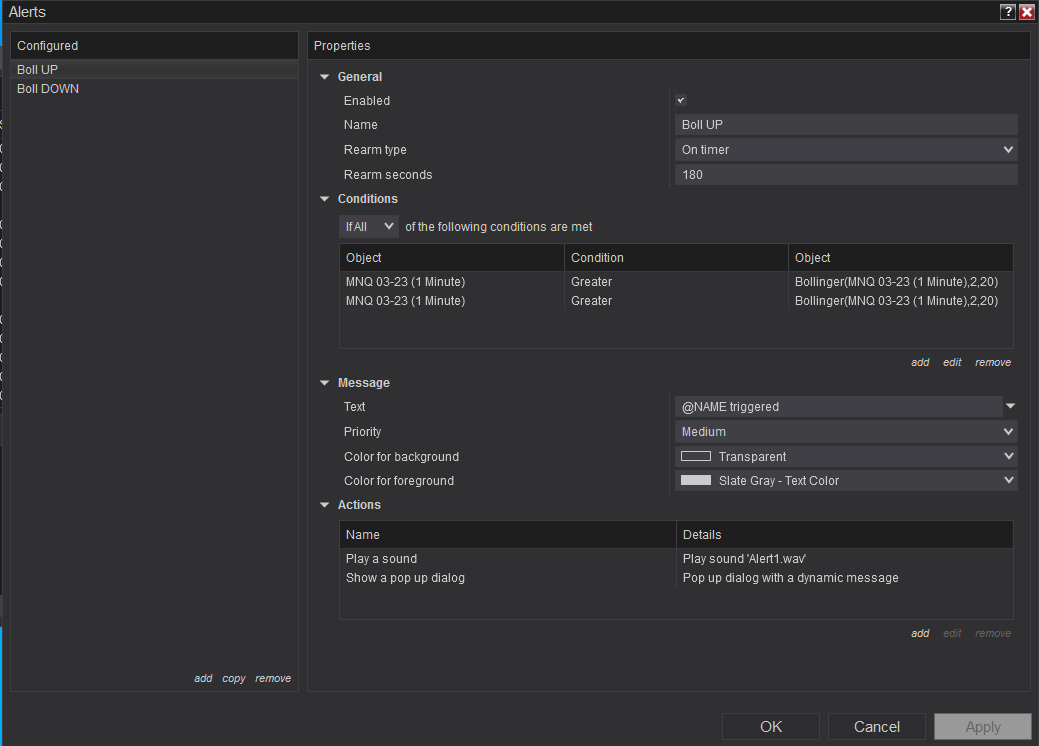This screenshot has width=1039, height=746.
Task: Uncheck the Enabled checkbox
Action: [x=681, y=100]
